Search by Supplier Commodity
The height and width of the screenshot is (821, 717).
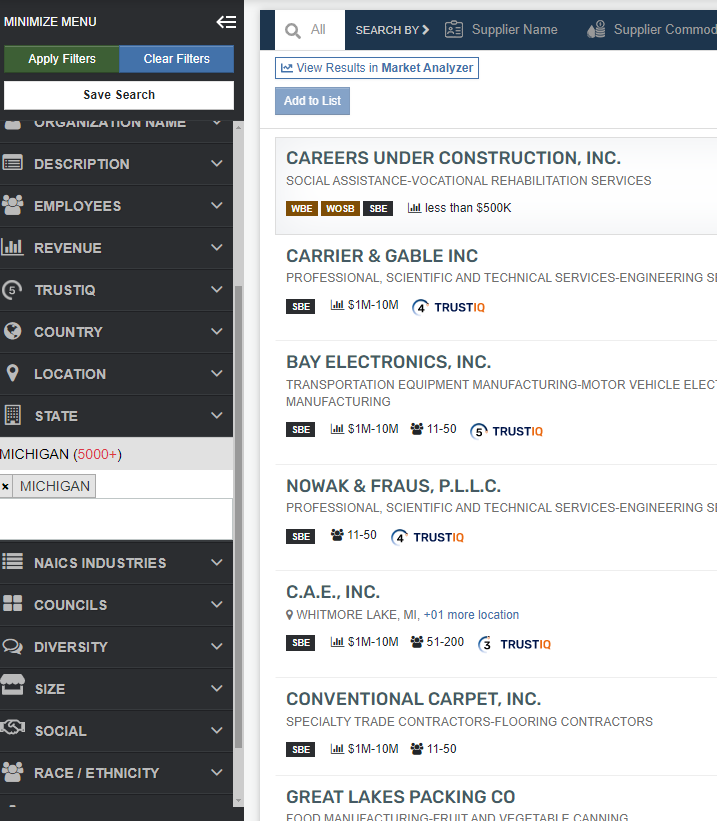pos(652,29)
